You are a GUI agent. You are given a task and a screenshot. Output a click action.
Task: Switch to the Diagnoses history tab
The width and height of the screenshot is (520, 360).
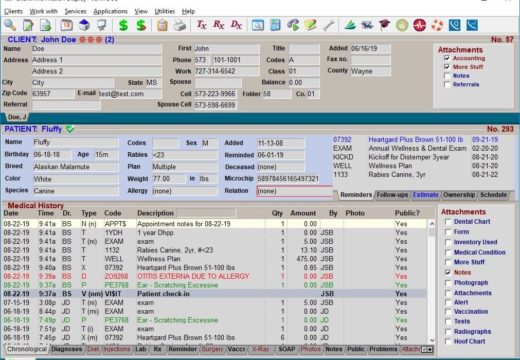coord(67,349)
